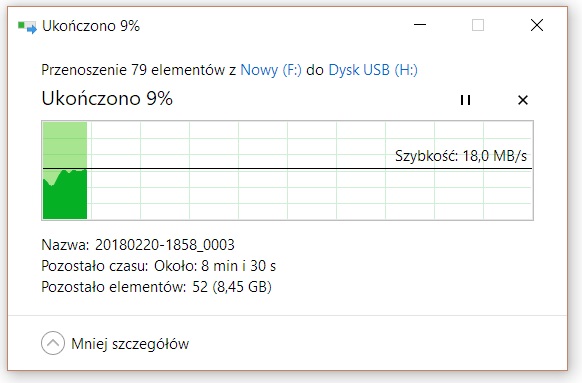Click the file name 20180220-1858_0003
This screenshot has height=383, width=582.
(165, 245)
